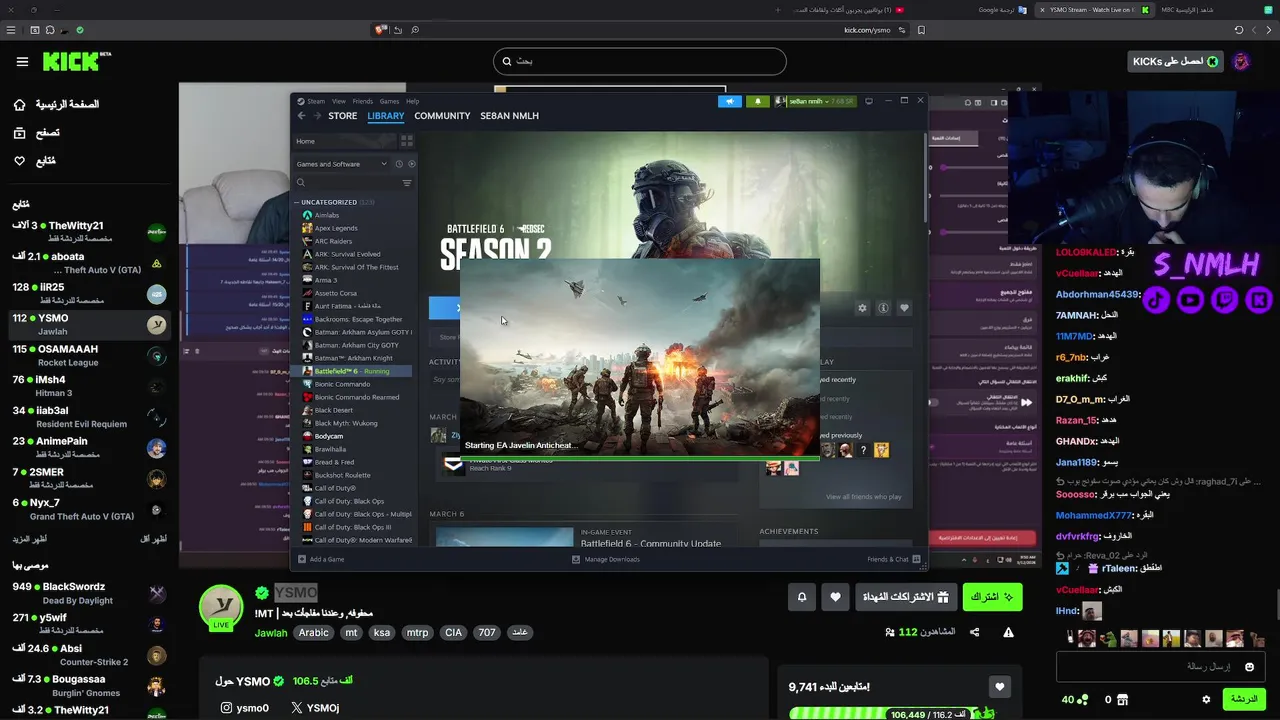Viewport: 1280px width, 720px height.
Task: Click Steam green notification bell
Action: point(757,101)
